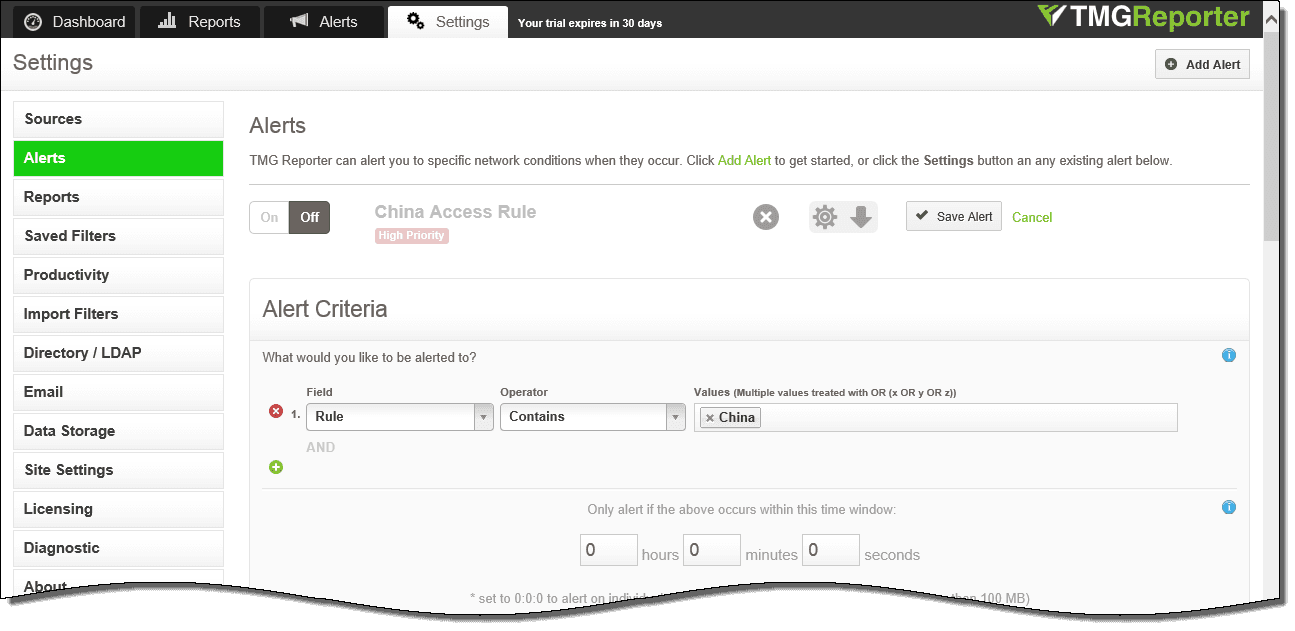Image resolution: width=1295 pixels, height=631 pixels.
Task: Follow the green Add Alert link
Action: (x=744, y=160)
